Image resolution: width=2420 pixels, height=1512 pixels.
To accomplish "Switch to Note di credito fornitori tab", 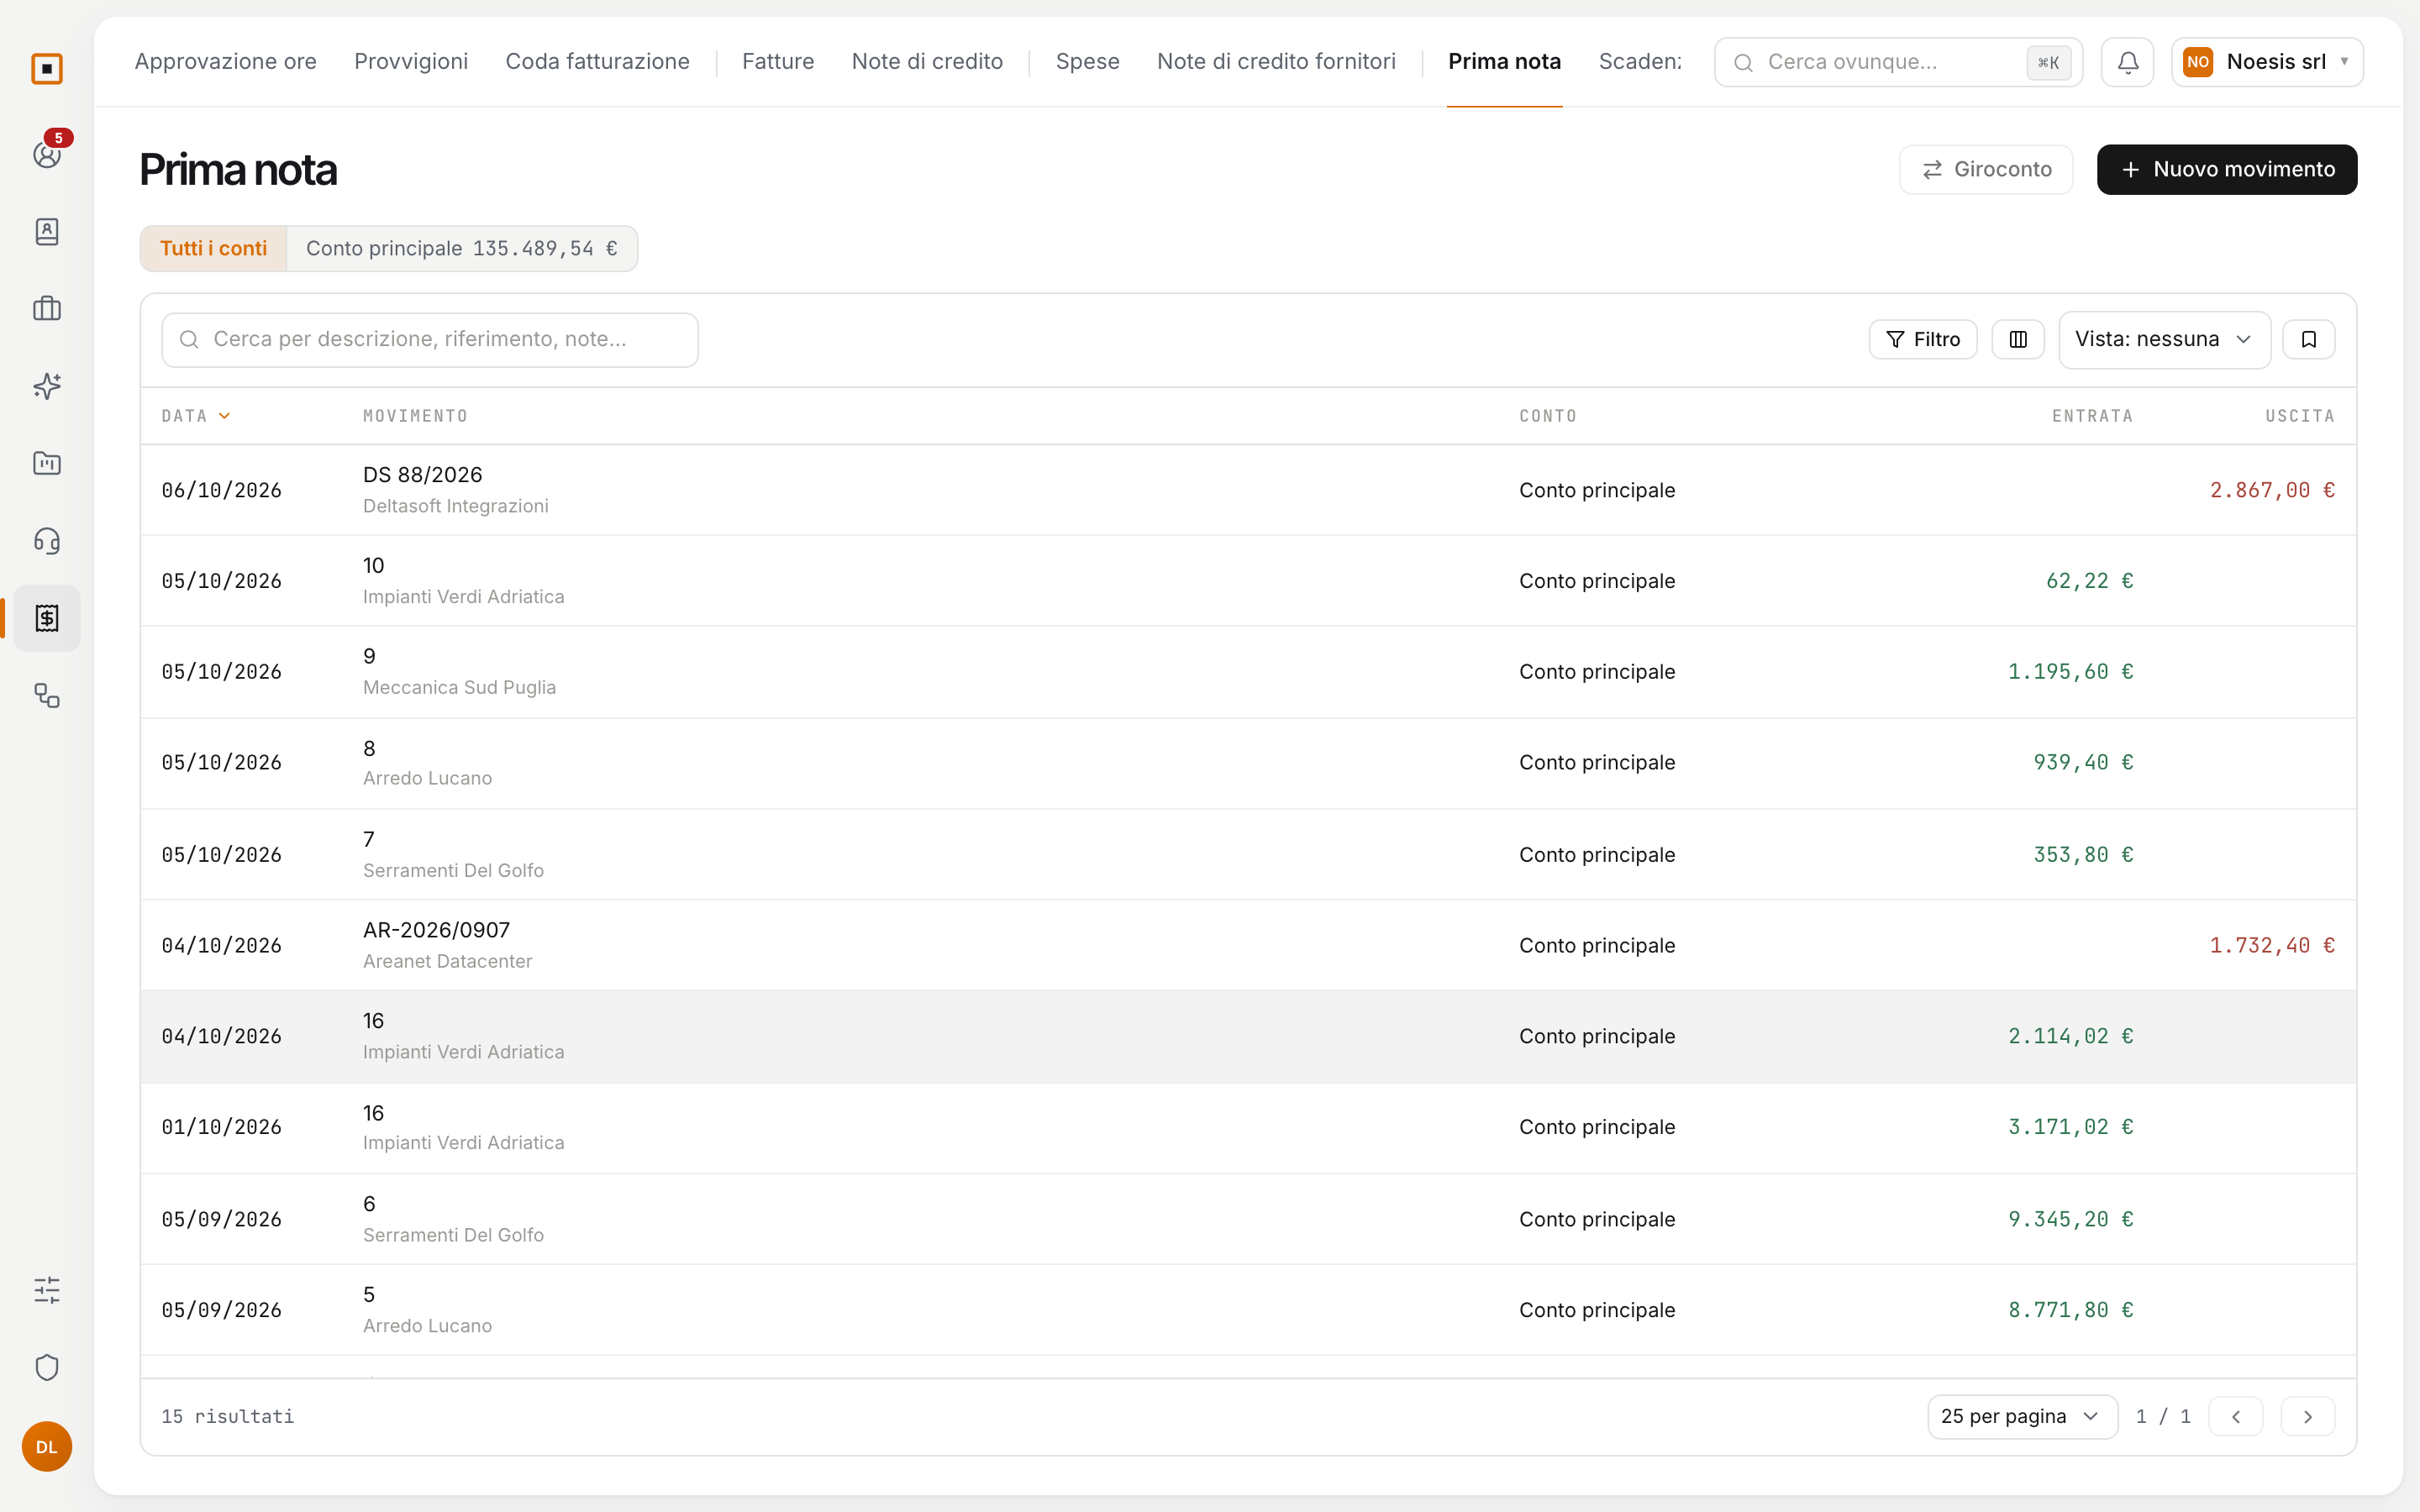I will click(x=1276, y=62).
